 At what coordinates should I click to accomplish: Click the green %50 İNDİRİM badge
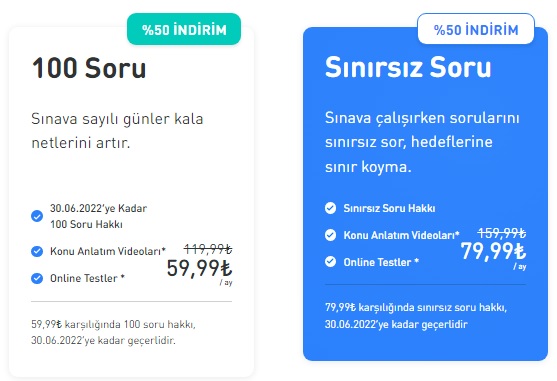(x=184, y=29)
